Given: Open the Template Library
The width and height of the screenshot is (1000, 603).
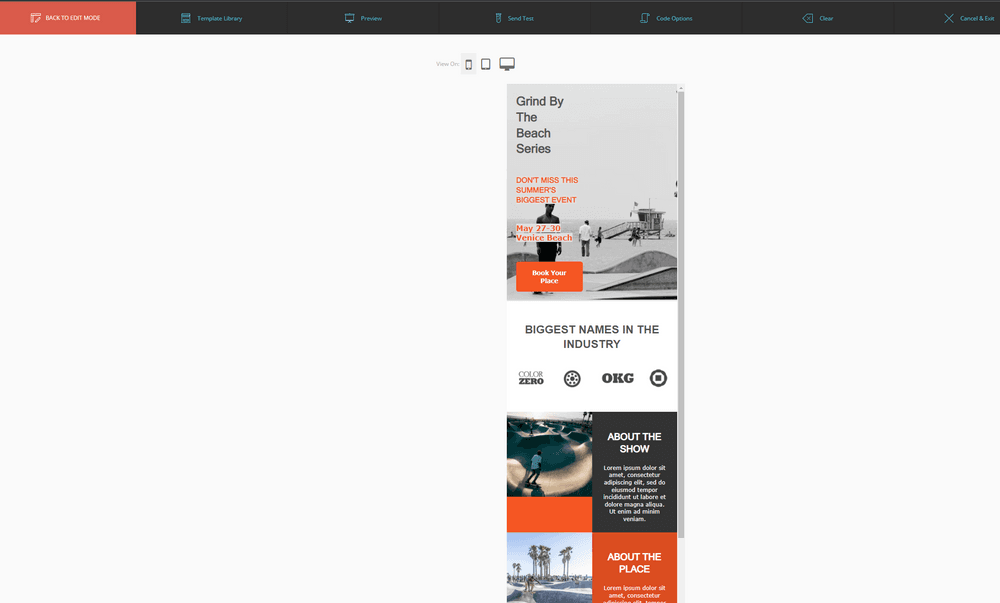Looking at the screenshot, I should (x=212, y=18).
